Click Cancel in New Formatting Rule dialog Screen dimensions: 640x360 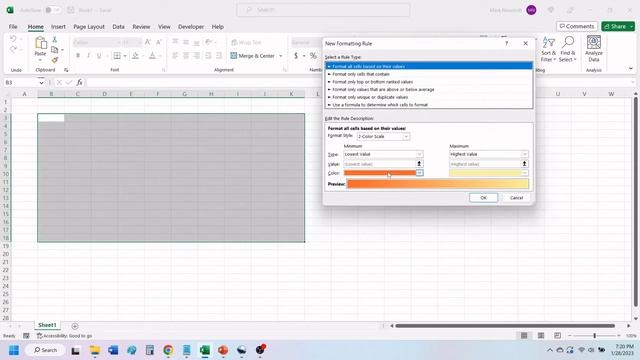point(516,198)
